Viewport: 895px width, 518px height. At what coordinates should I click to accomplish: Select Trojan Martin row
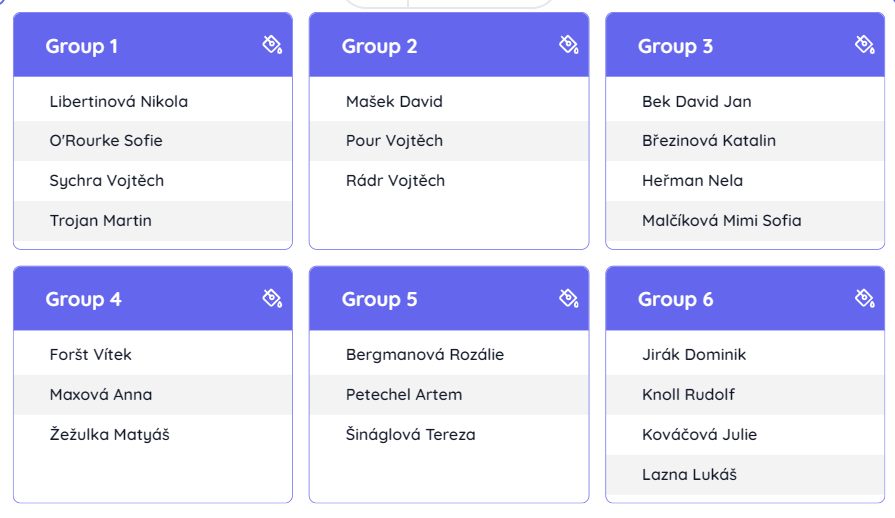[x=101, y=221]
